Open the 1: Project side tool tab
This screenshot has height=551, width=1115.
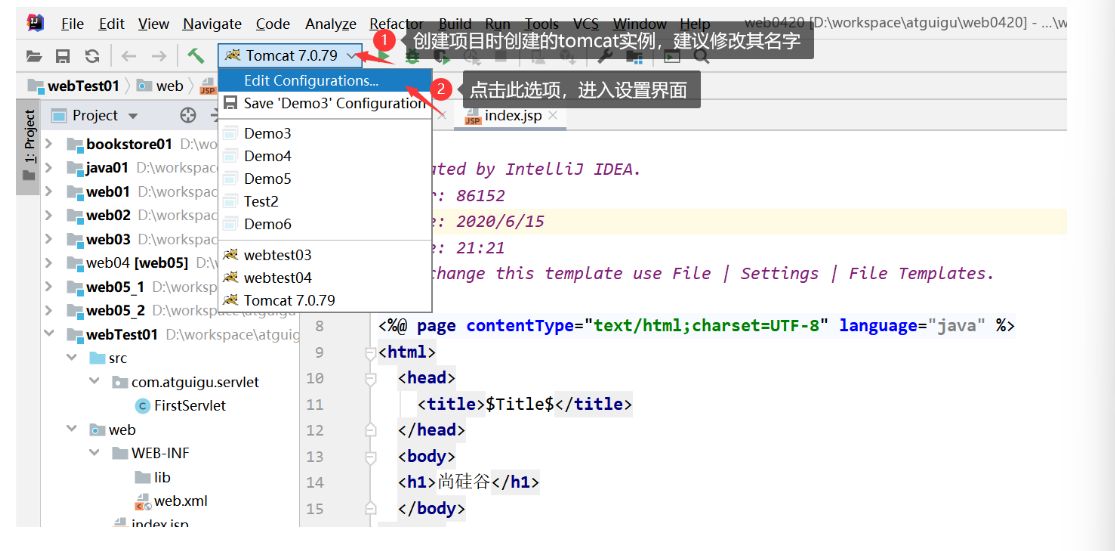click(28, 146)
